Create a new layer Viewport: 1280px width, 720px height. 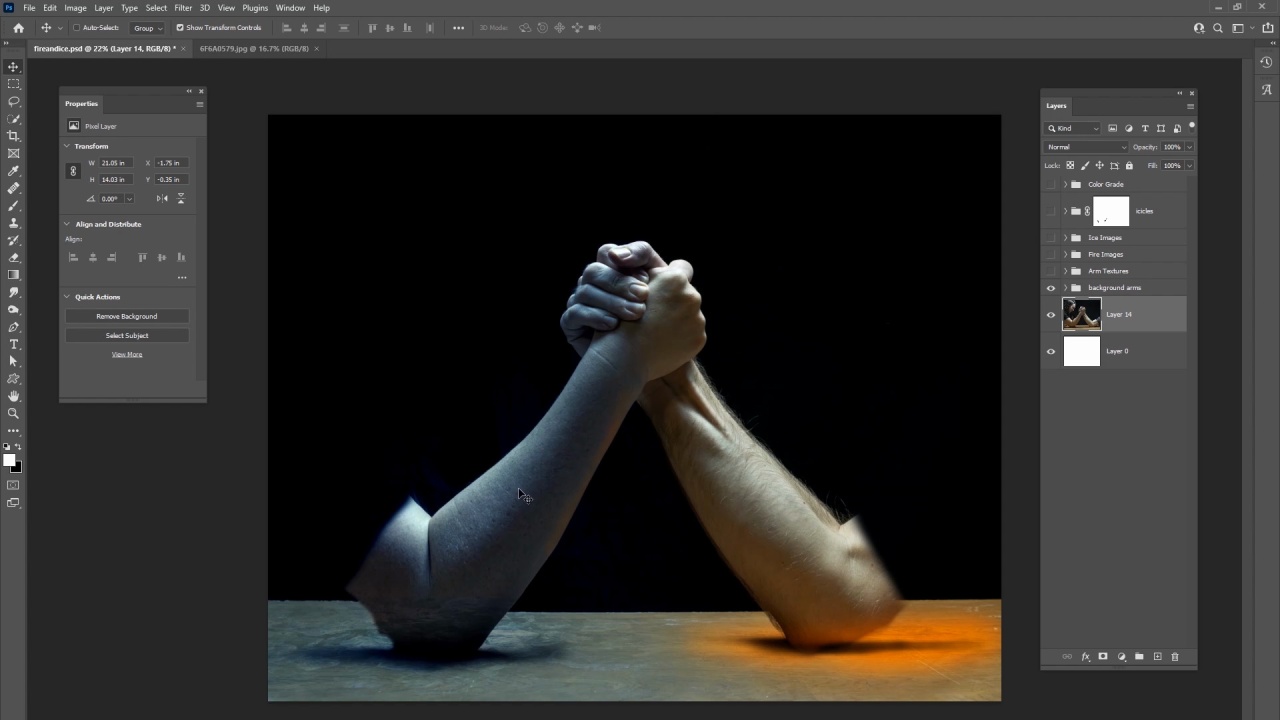(1157, 657)
